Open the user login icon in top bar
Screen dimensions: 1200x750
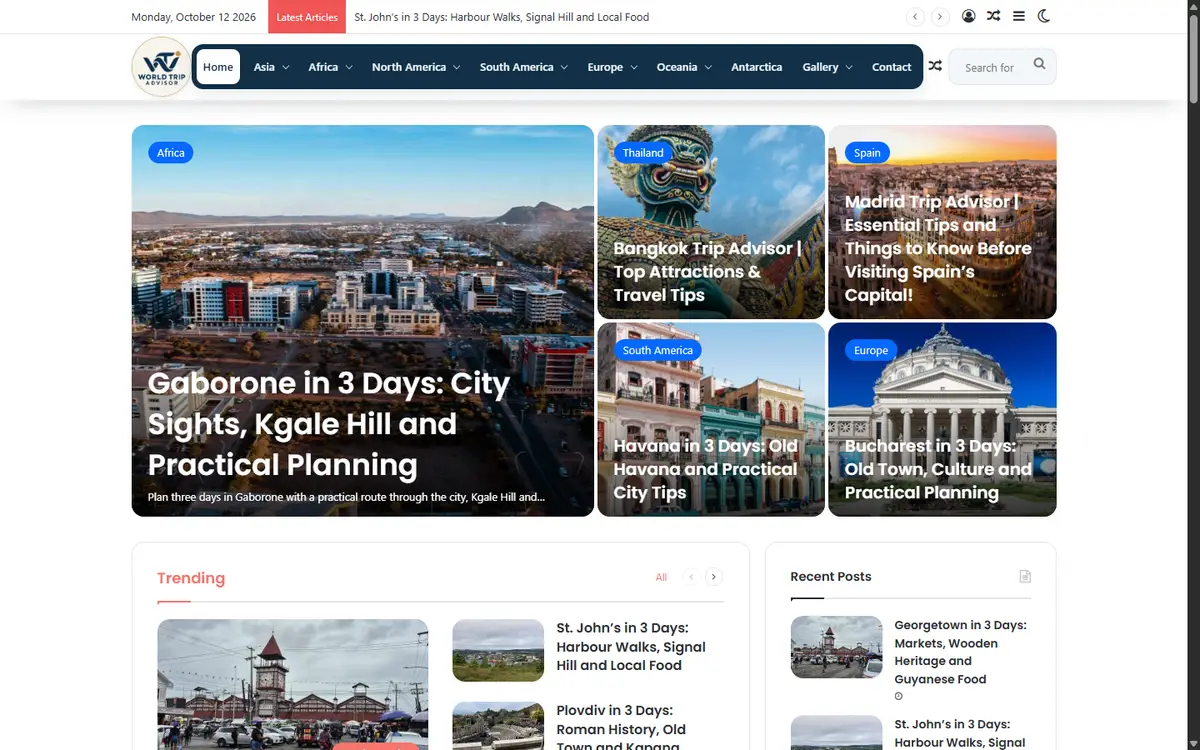click(x=969, y=16)
